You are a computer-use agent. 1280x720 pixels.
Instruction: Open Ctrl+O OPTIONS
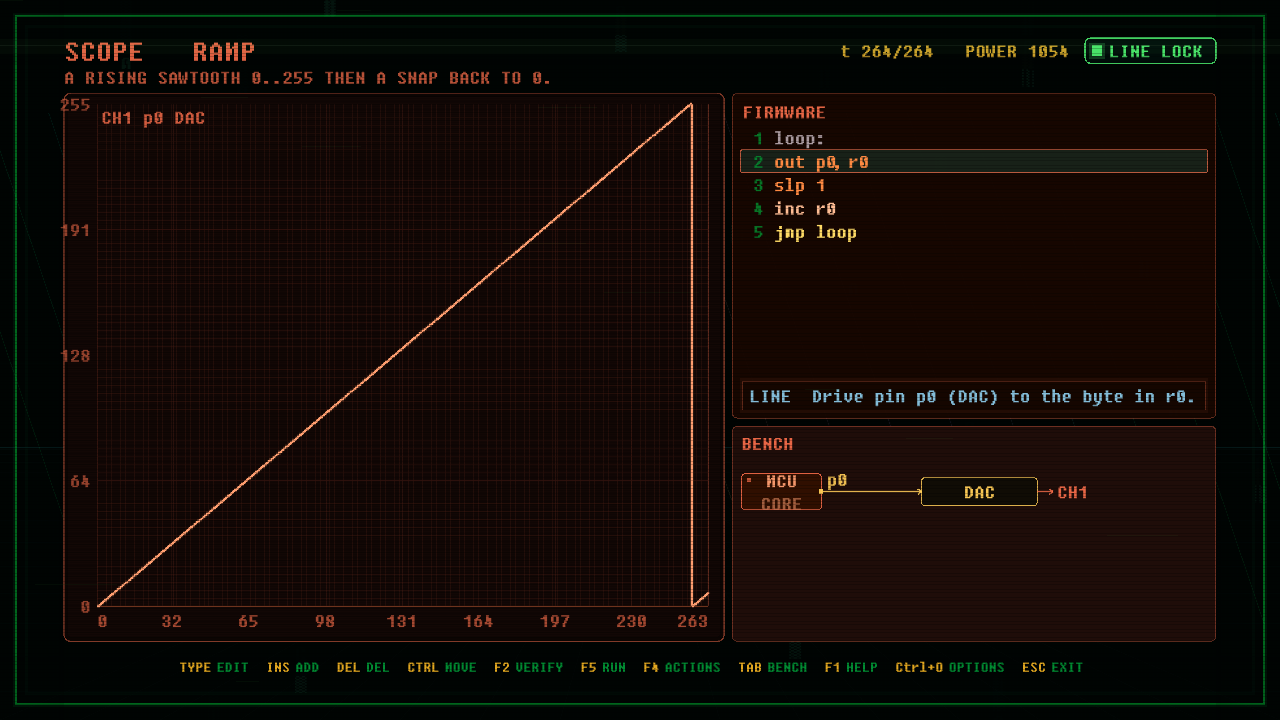(950, 667)
